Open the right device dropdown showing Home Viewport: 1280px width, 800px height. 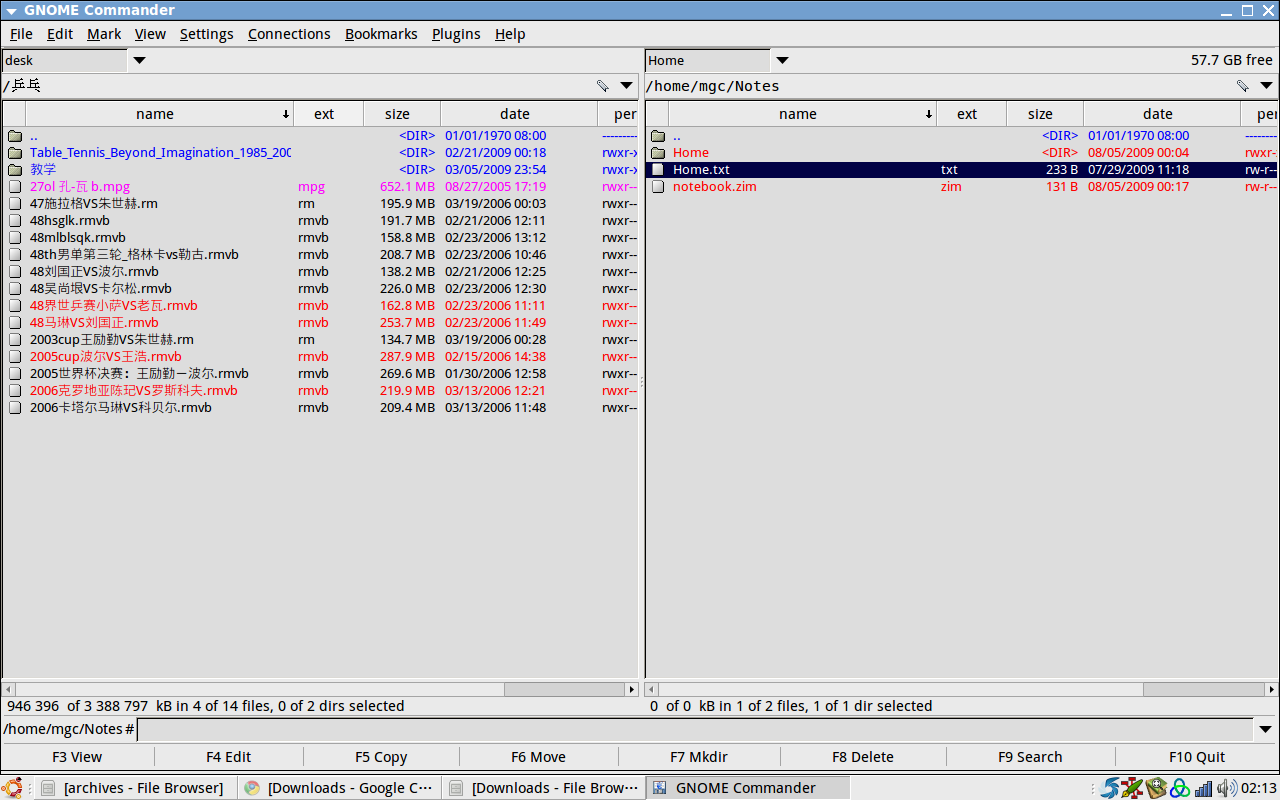click(782, 61)
